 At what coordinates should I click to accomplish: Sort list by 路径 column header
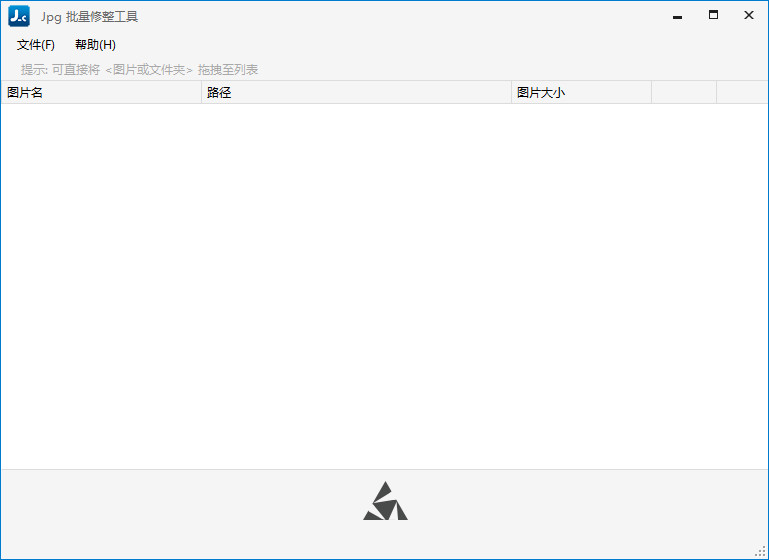coord(356,92)
